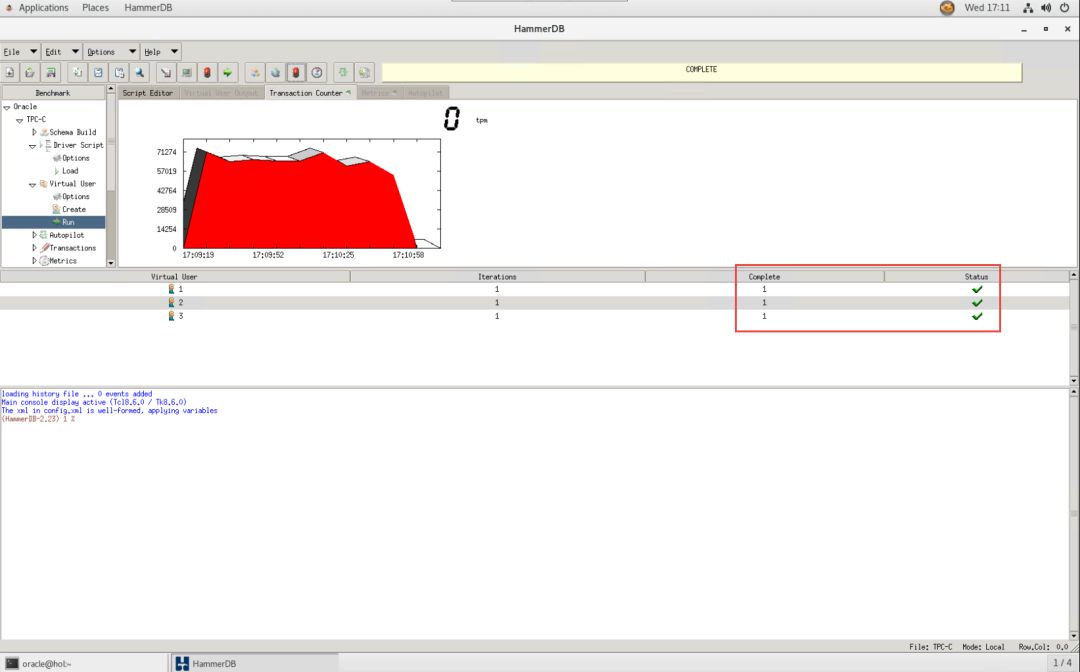Toggle the pressed red stop icon beside clock
The width and height of the screenshot is (1080, 672).
[296, 72]
